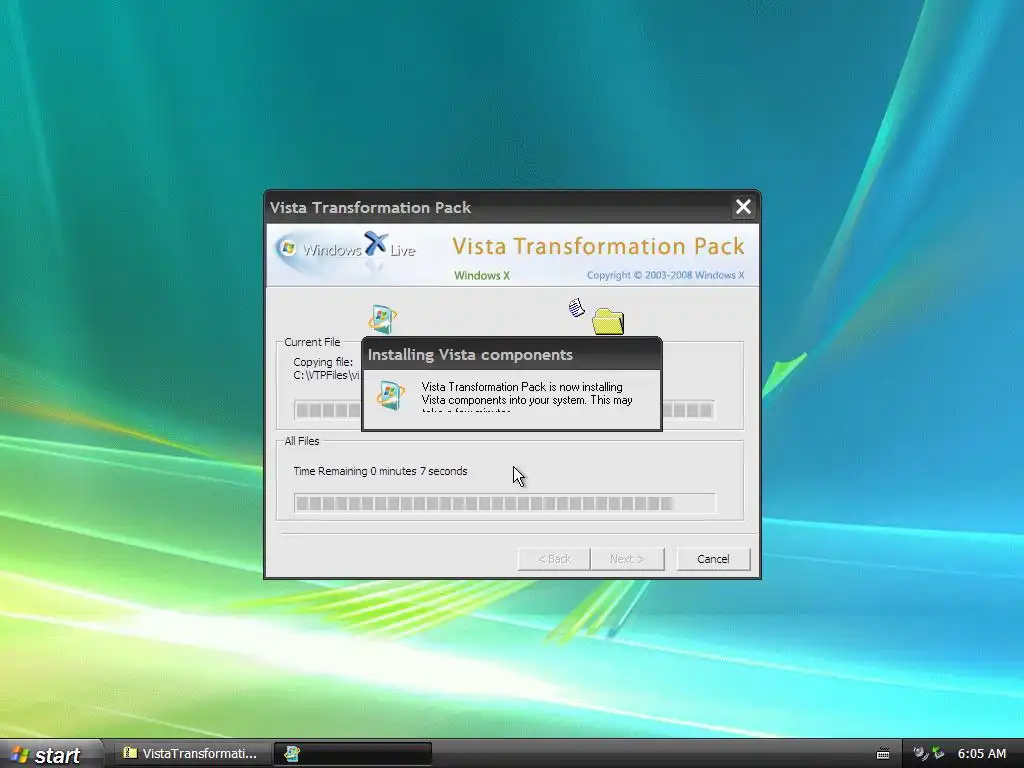Click the flying document page icon

point(576,308)
